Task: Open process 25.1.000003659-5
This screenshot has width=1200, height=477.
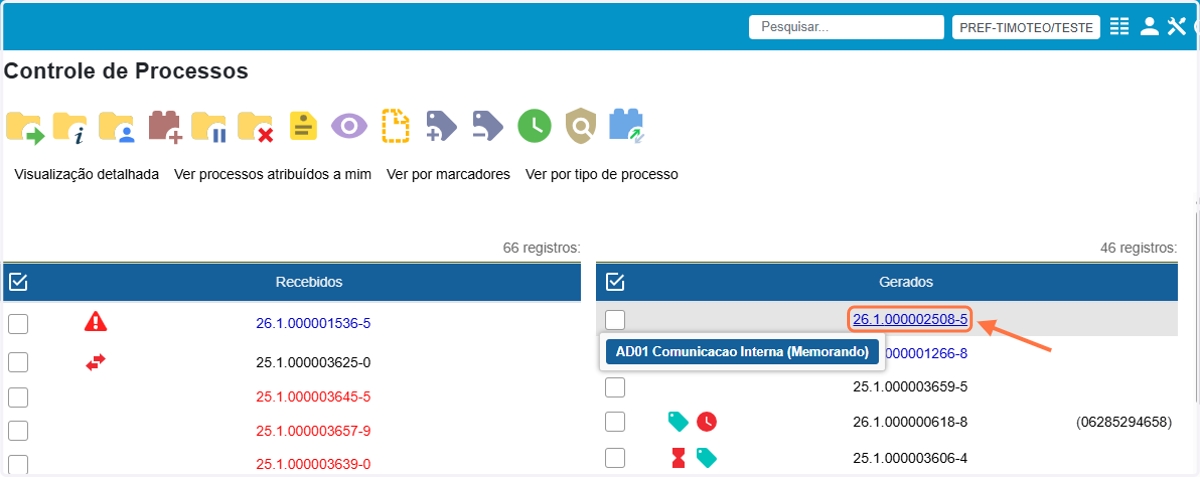Action: pyautogui.click(x=910, y=386)
